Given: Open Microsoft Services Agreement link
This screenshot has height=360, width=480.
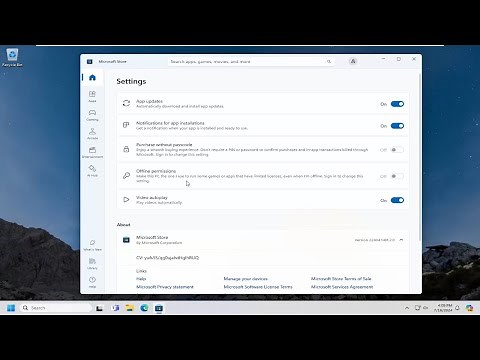Looking at the screenshot, I should pos(342,287).
